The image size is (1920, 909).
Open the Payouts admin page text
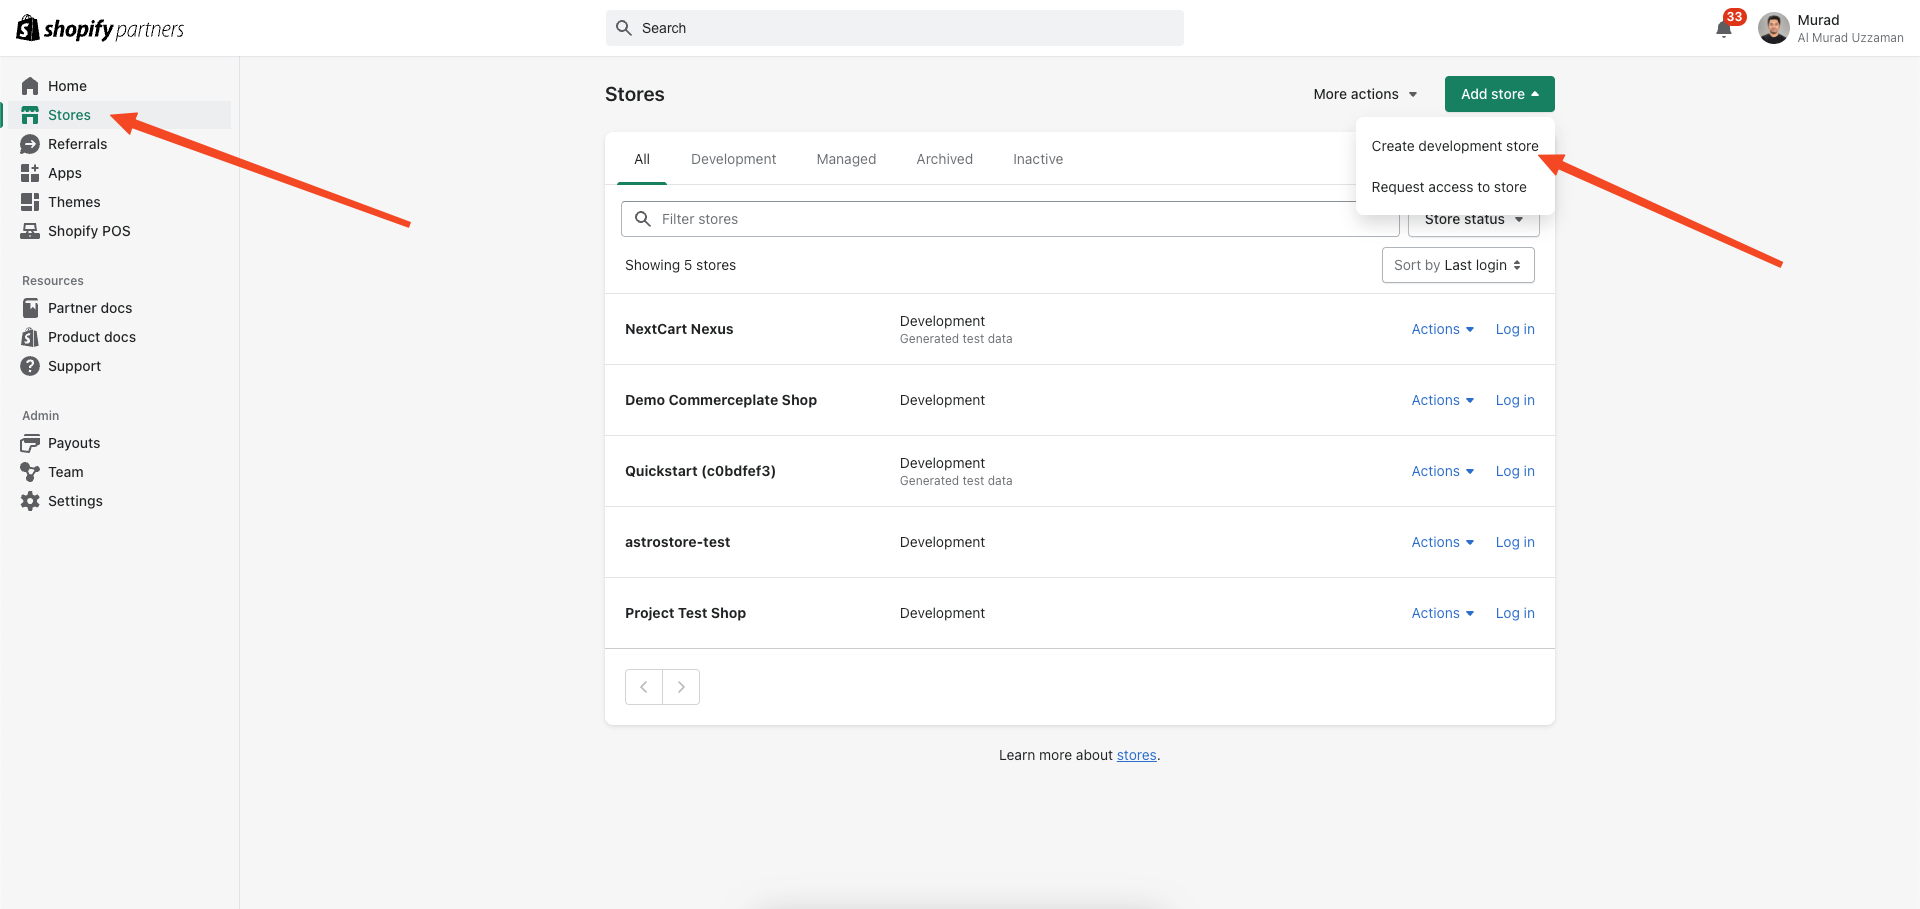point(74,443)
